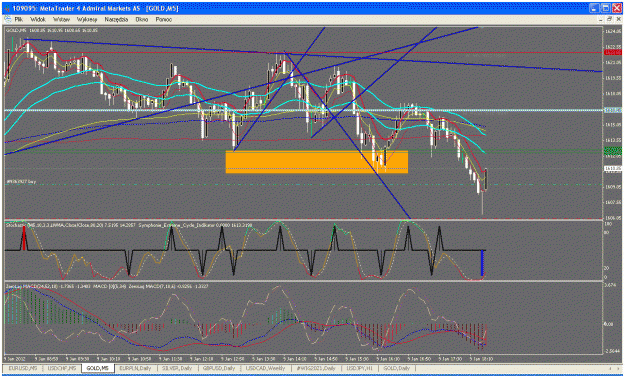
Task: Open the Narzędzia menu
Action: [x=116, y=19]
